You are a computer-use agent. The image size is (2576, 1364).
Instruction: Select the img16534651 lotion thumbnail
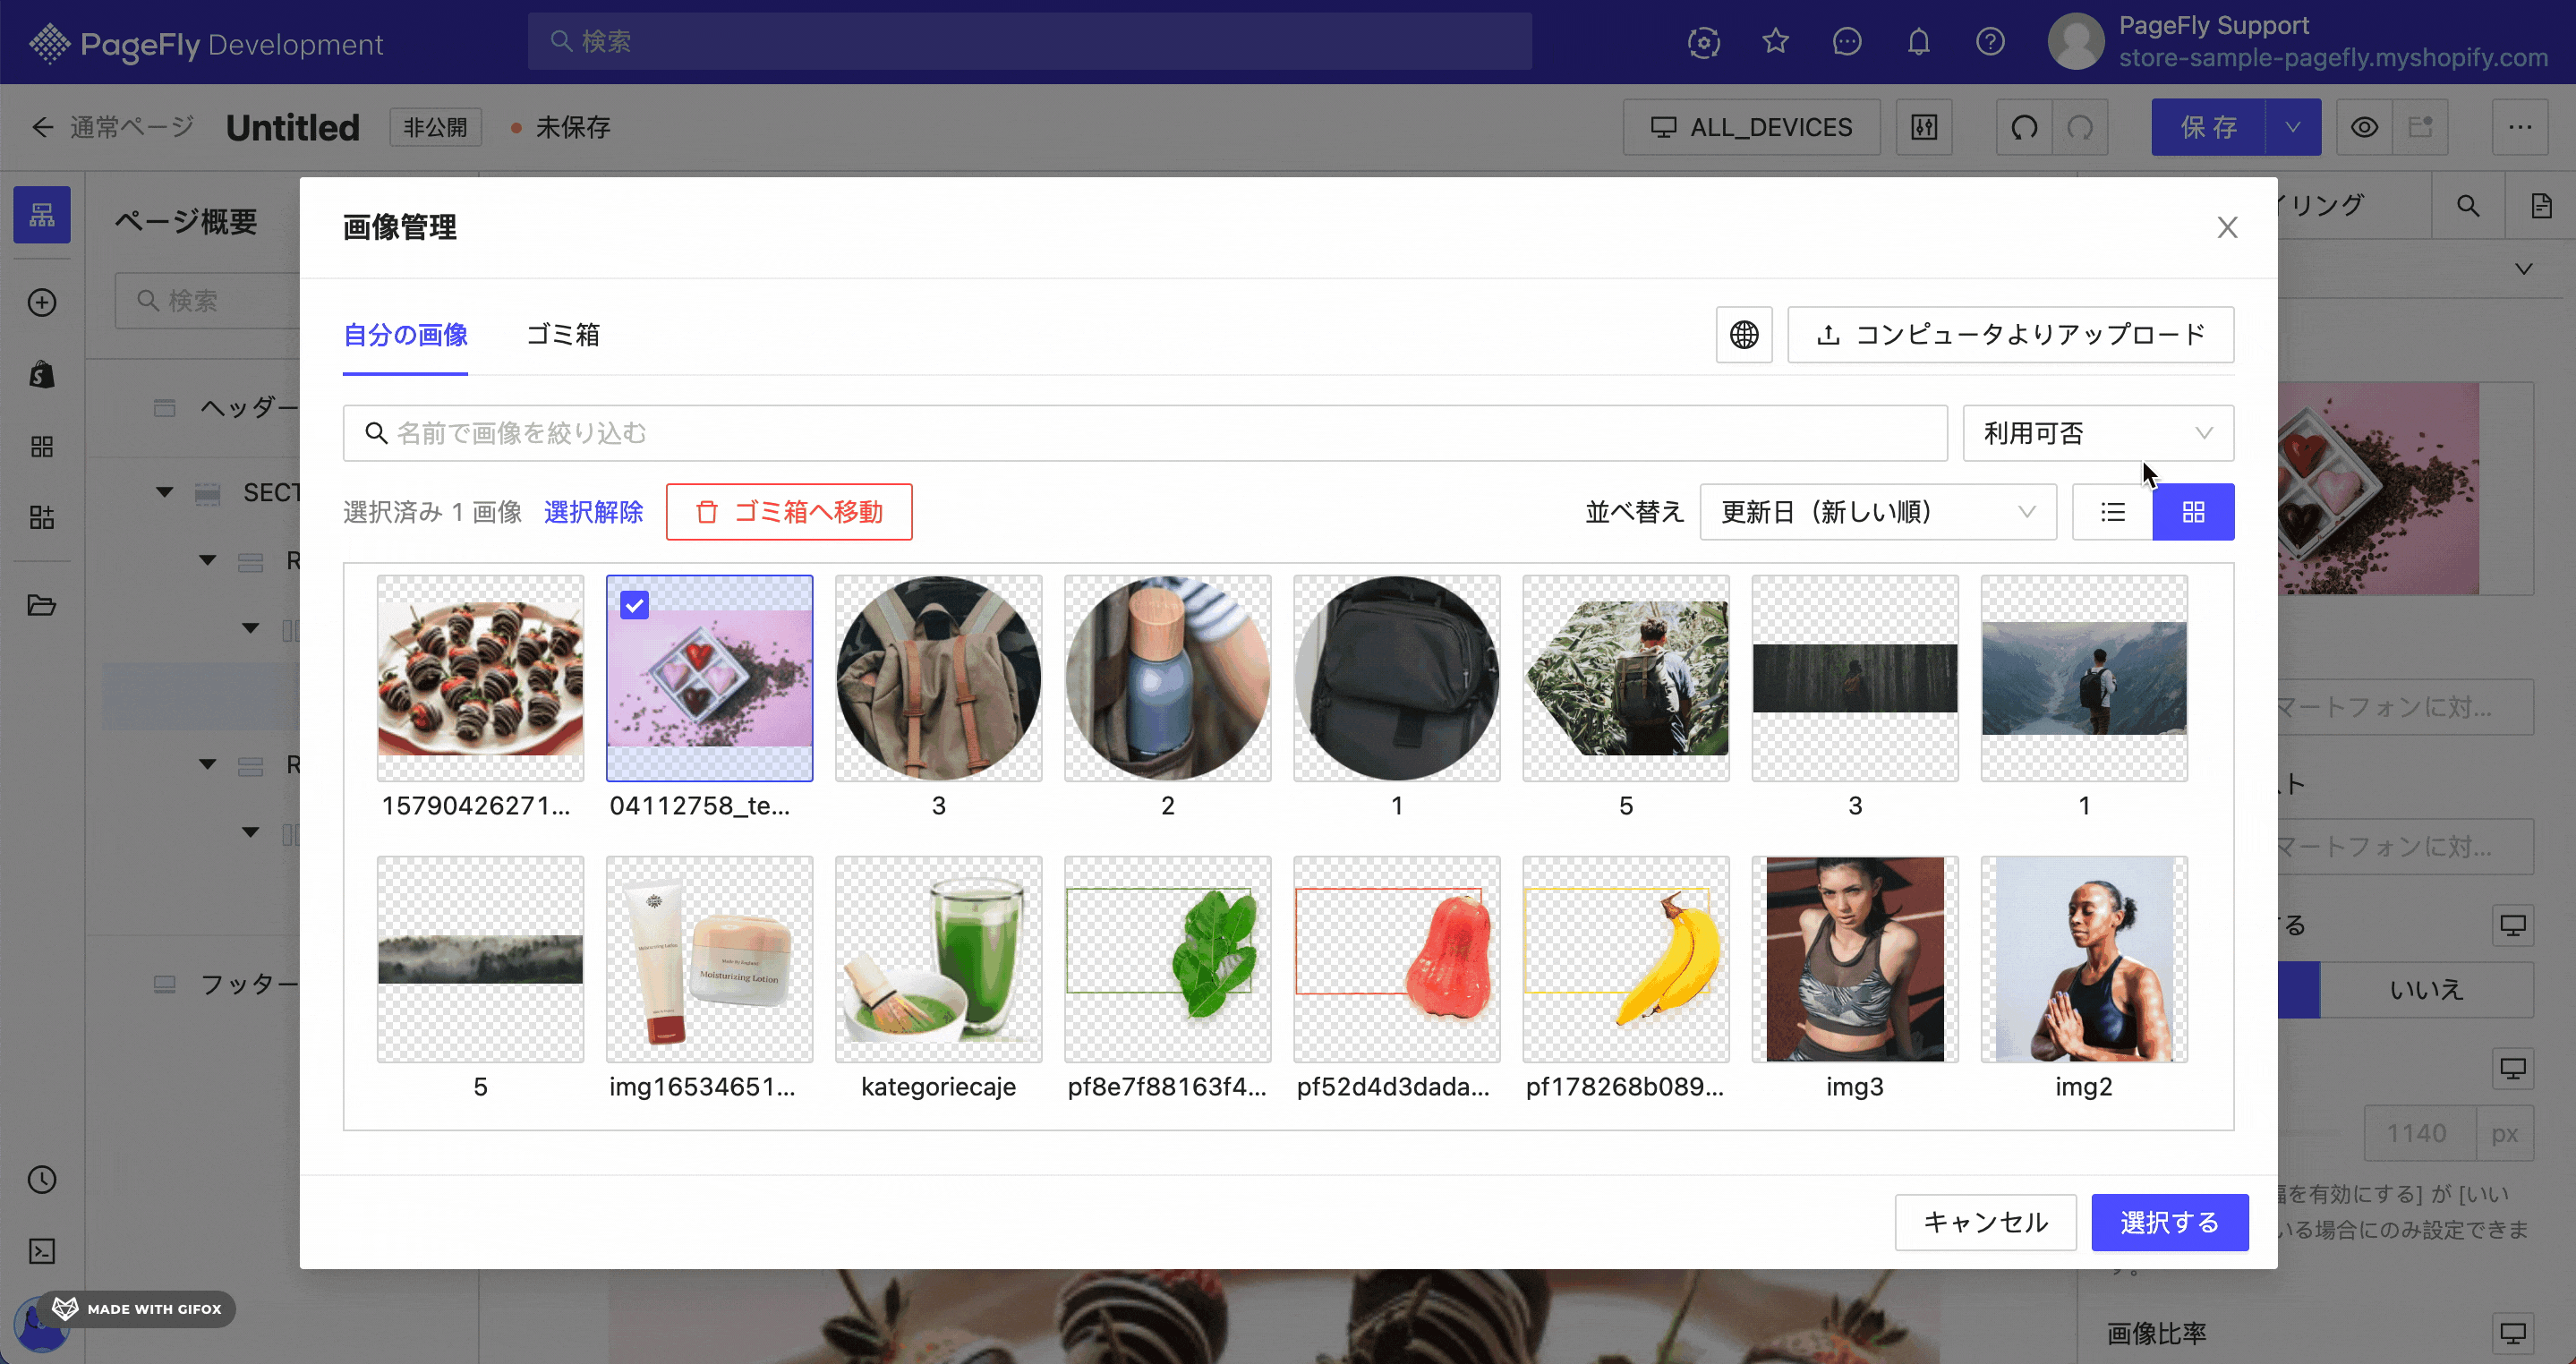click(x=709, y=959)
